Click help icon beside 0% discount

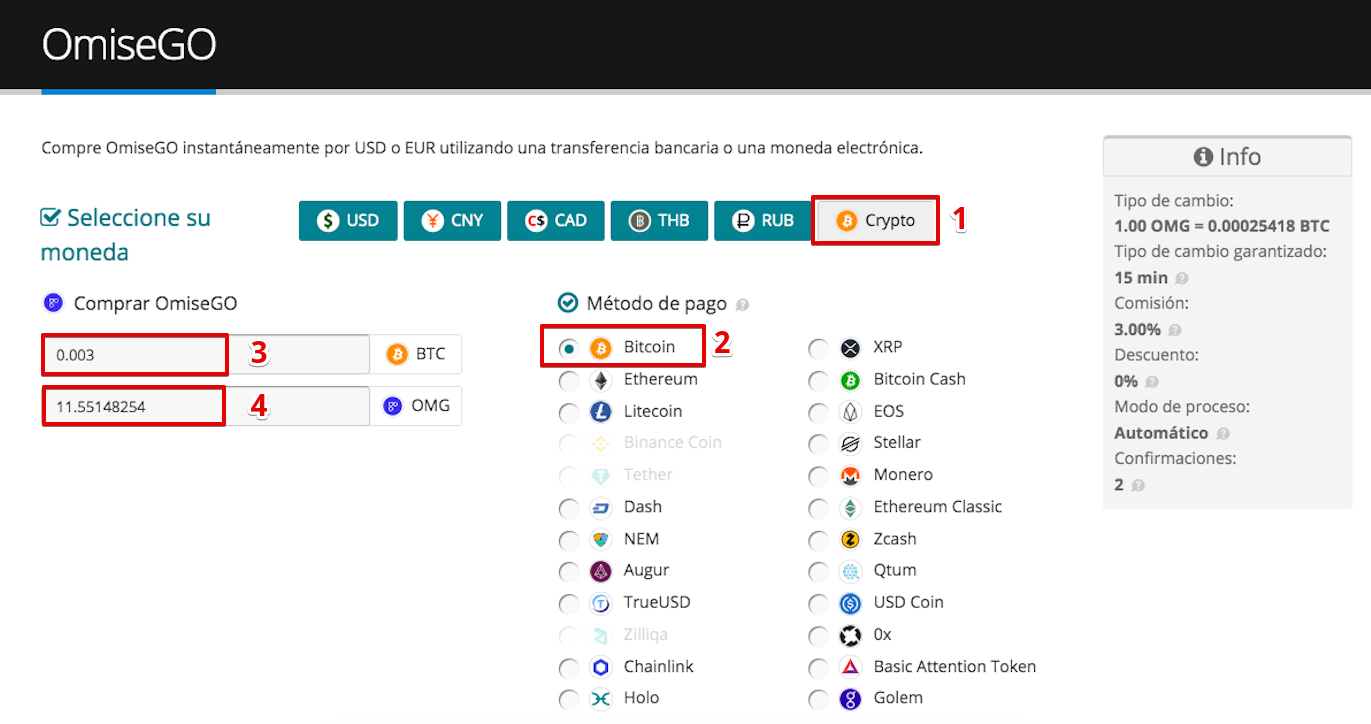pyautogui.click(x=1152, y=382)
